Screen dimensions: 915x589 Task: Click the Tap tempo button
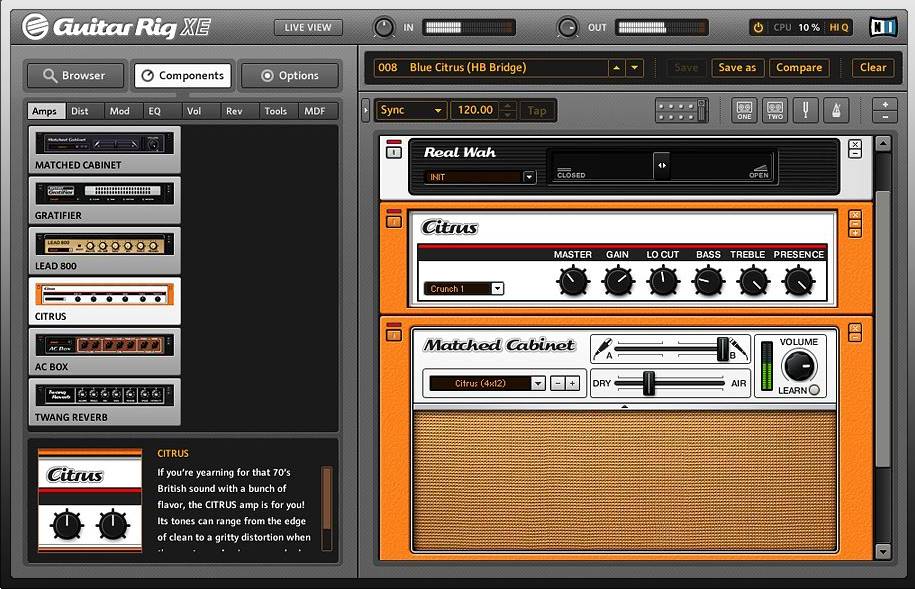(537, 110)
